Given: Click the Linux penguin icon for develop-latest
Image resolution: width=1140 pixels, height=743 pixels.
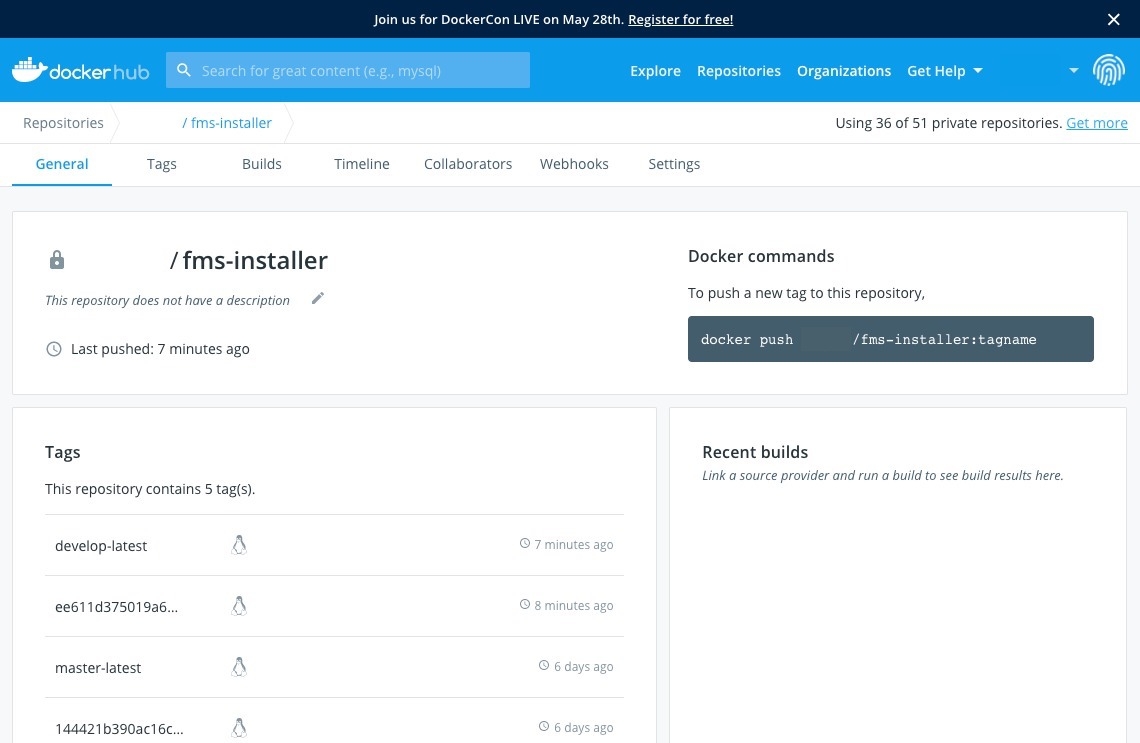Looking at the screenshot, I should click(x=239, y=545).
